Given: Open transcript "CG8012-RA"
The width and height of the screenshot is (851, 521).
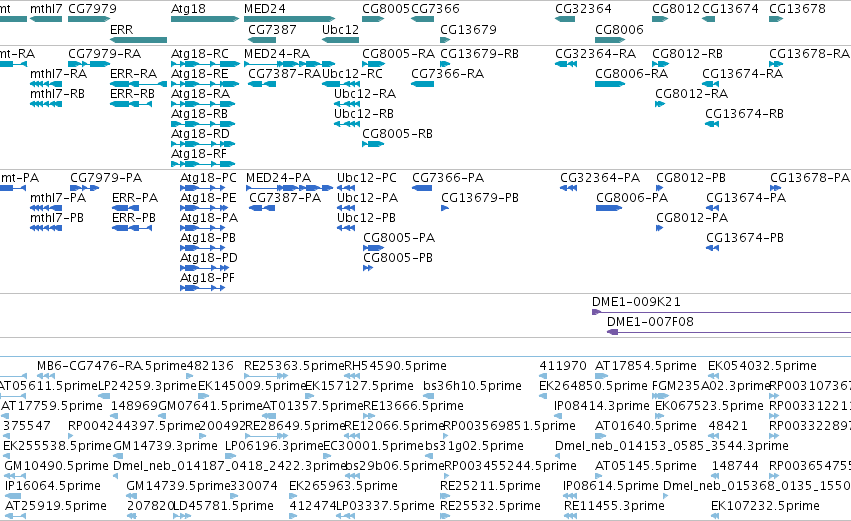Looking at the screenshot, I should click(692, 94).
